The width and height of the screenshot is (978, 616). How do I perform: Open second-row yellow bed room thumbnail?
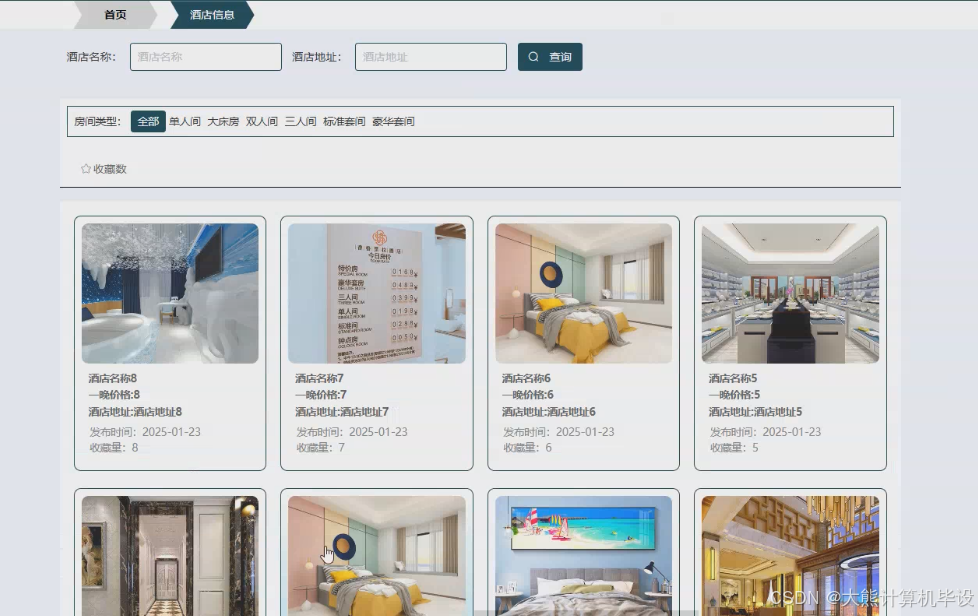377,556
